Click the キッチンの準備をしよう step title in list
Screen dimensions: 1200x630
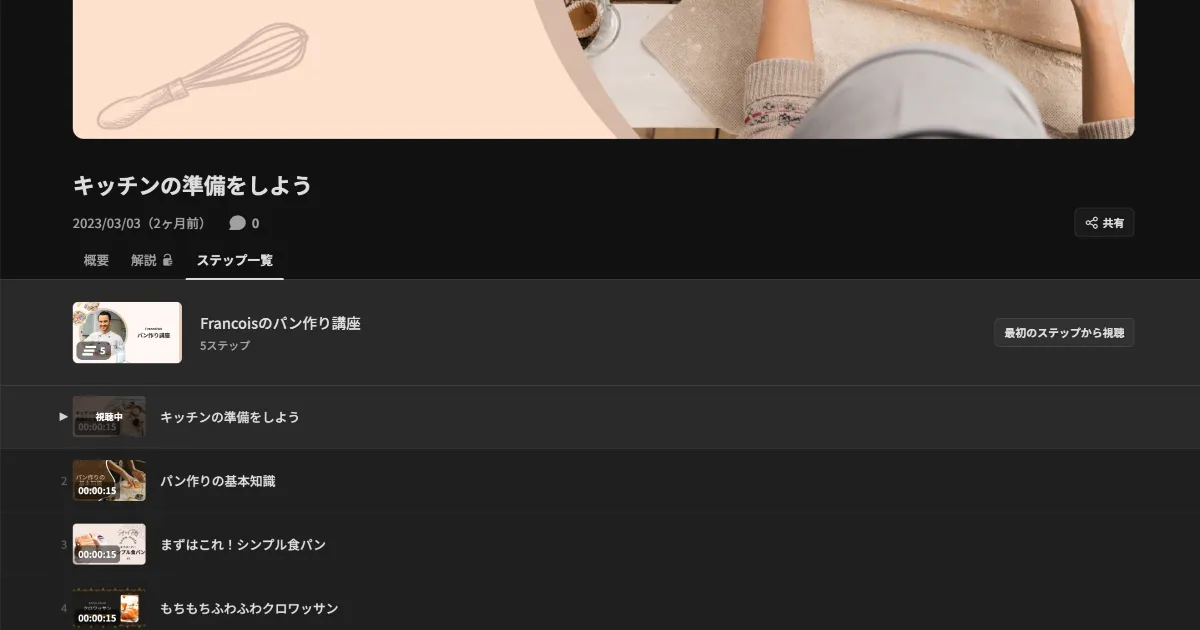click(x=230, y=417)
